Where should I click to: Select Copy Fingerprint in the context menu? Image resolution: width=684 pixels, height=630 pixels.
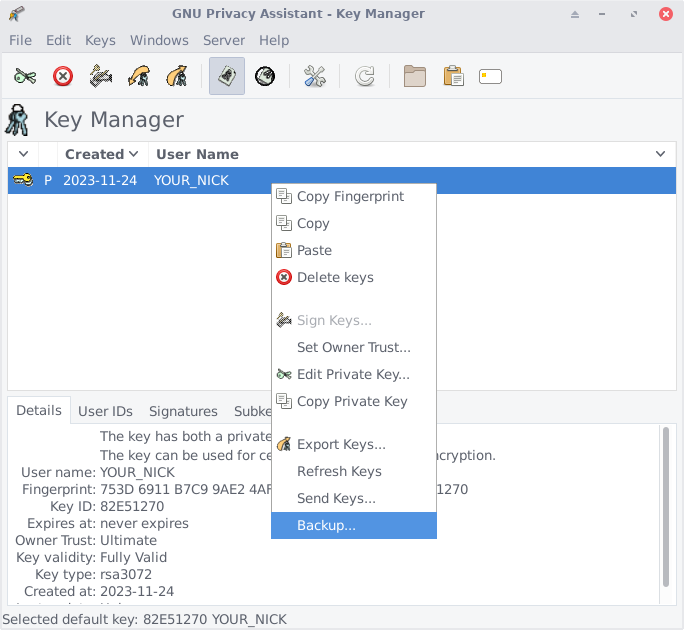[350, 196]
